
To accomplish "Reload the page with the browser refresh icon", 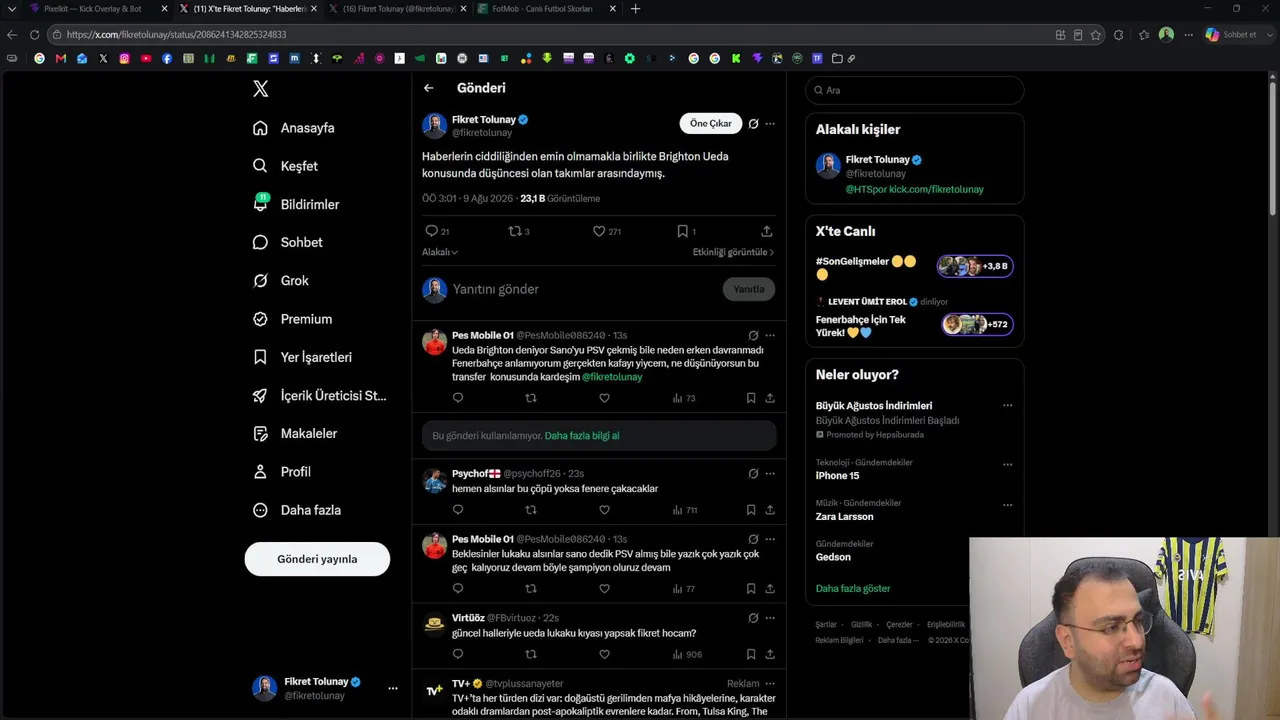I will pos(34,34).
